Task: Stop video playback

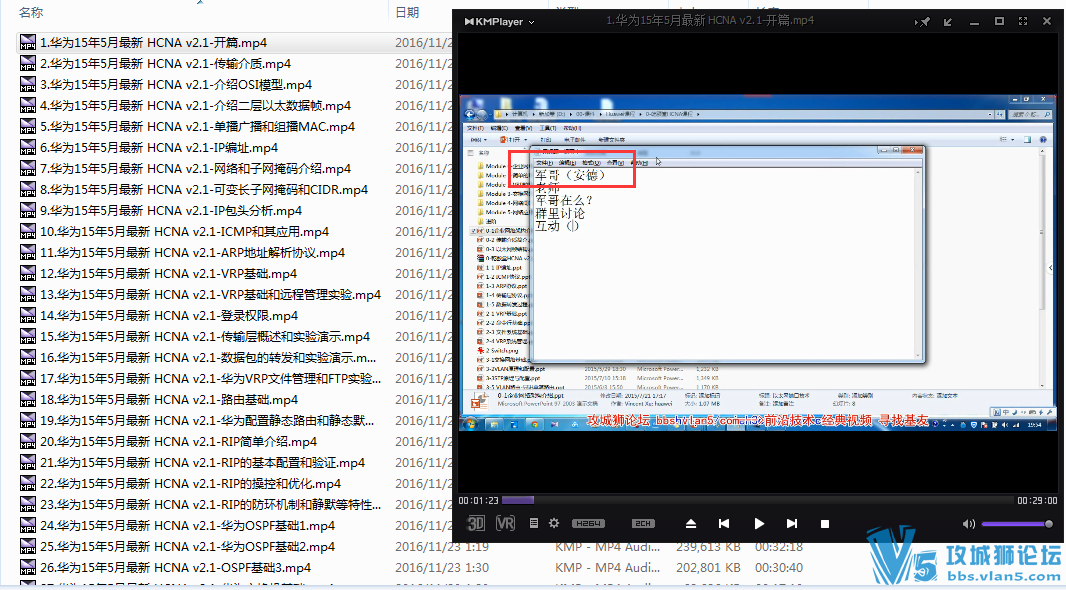Action: click(825, 524)
